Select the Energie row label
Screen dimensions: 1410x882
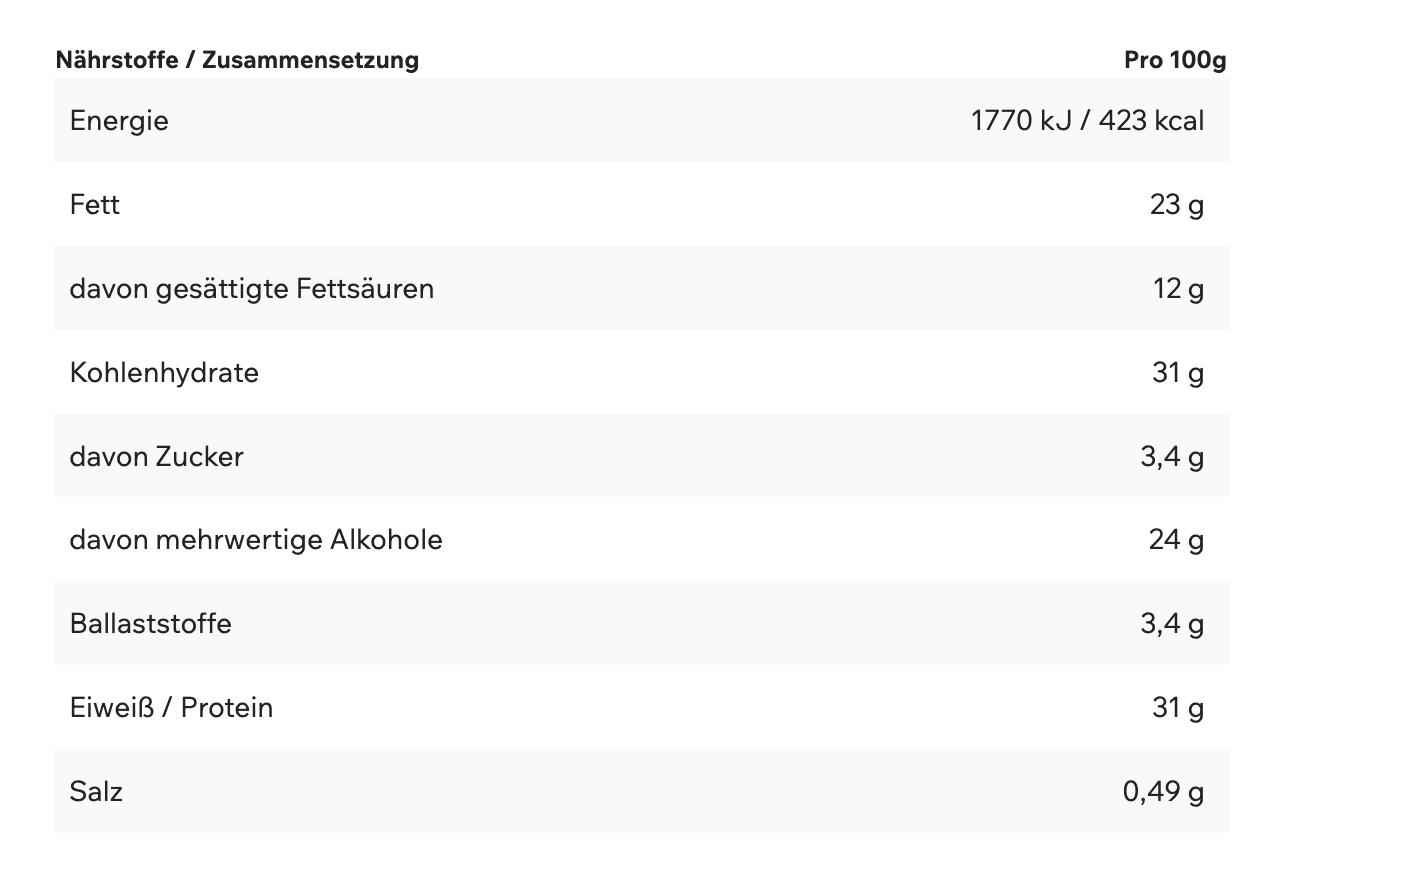tap(119, 121)
